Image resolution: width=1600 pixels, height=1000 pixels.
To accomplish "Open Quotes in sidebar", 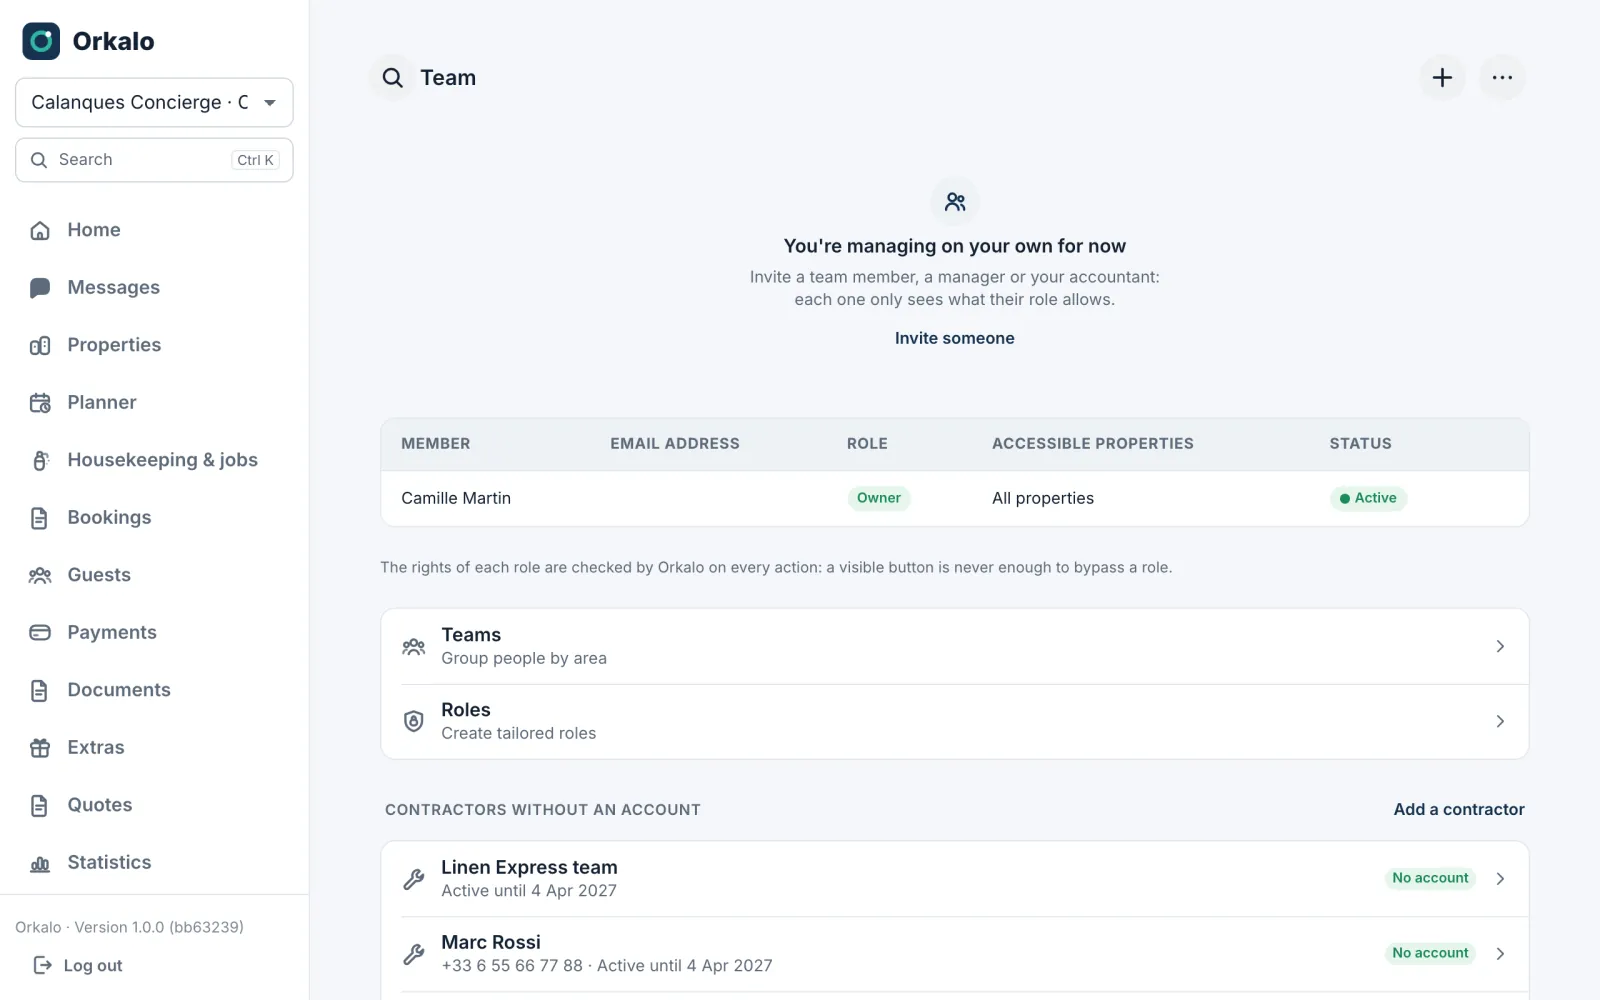I will [154, 805].
